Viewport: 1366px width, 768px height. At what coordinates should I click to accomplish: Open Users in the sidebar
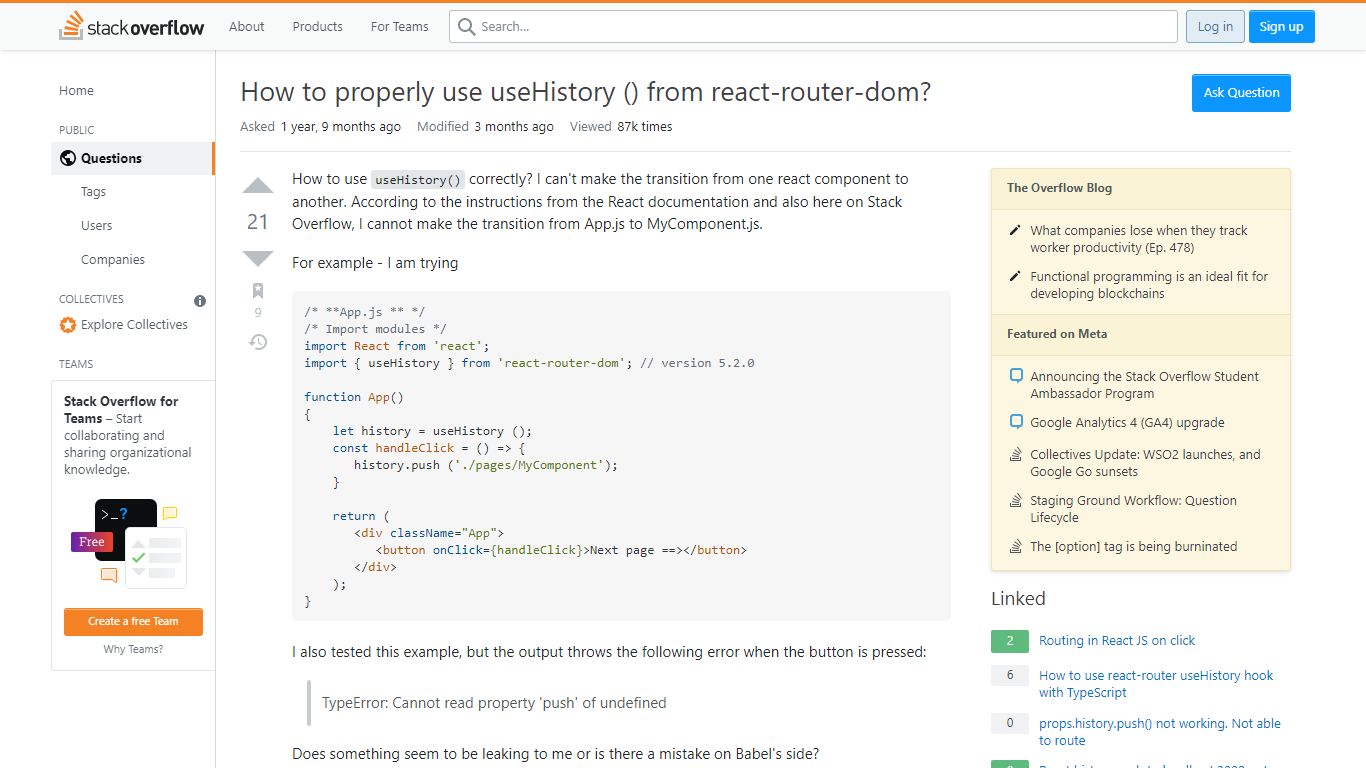click(97, 226)
